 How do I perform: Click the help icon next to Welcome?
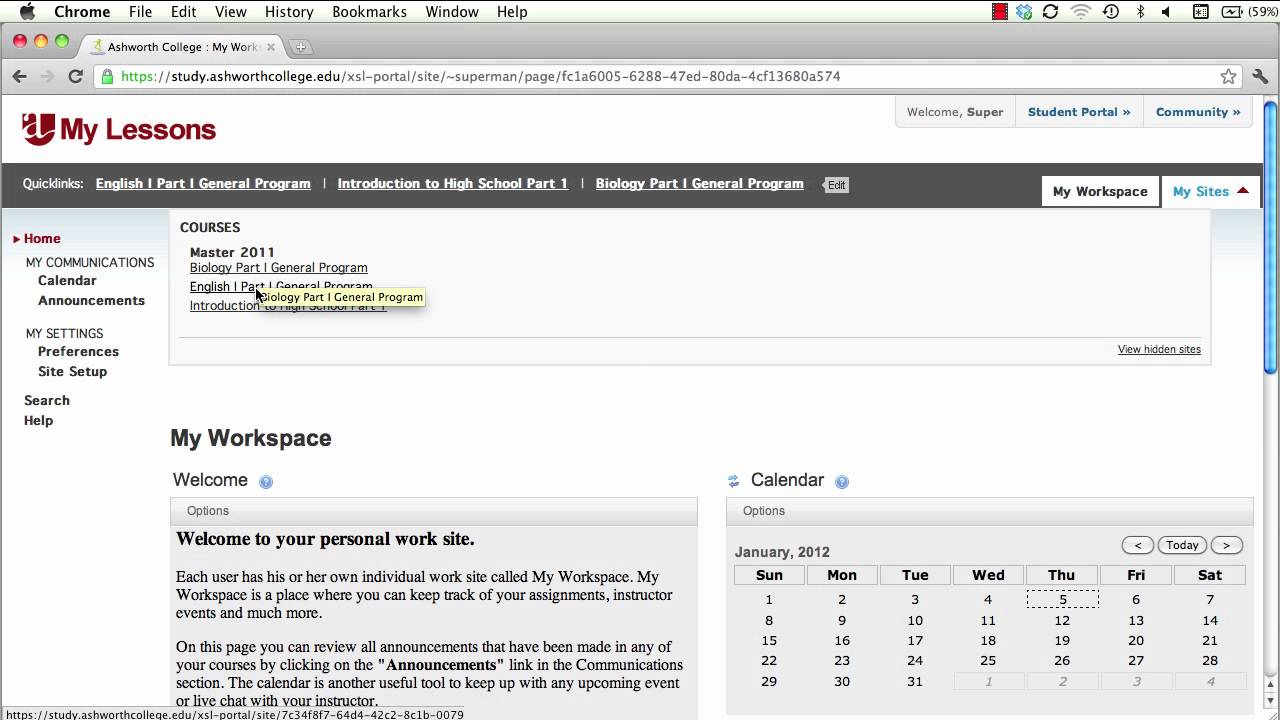[x=266, y=481]
